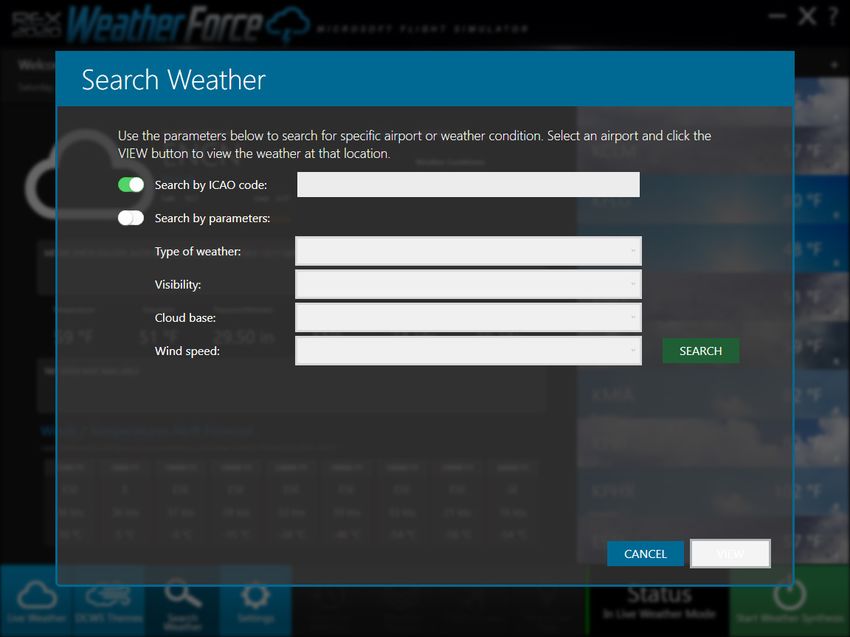This screenshot has width=850, height=637.
Task: Enable the Search by ICAO code toggle
Action: [x=131, y=185]
